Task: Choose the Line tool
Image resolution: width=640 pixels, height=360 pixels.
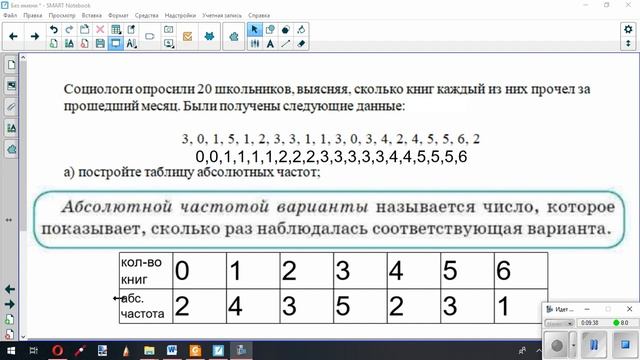Action: tap(285, 43)
